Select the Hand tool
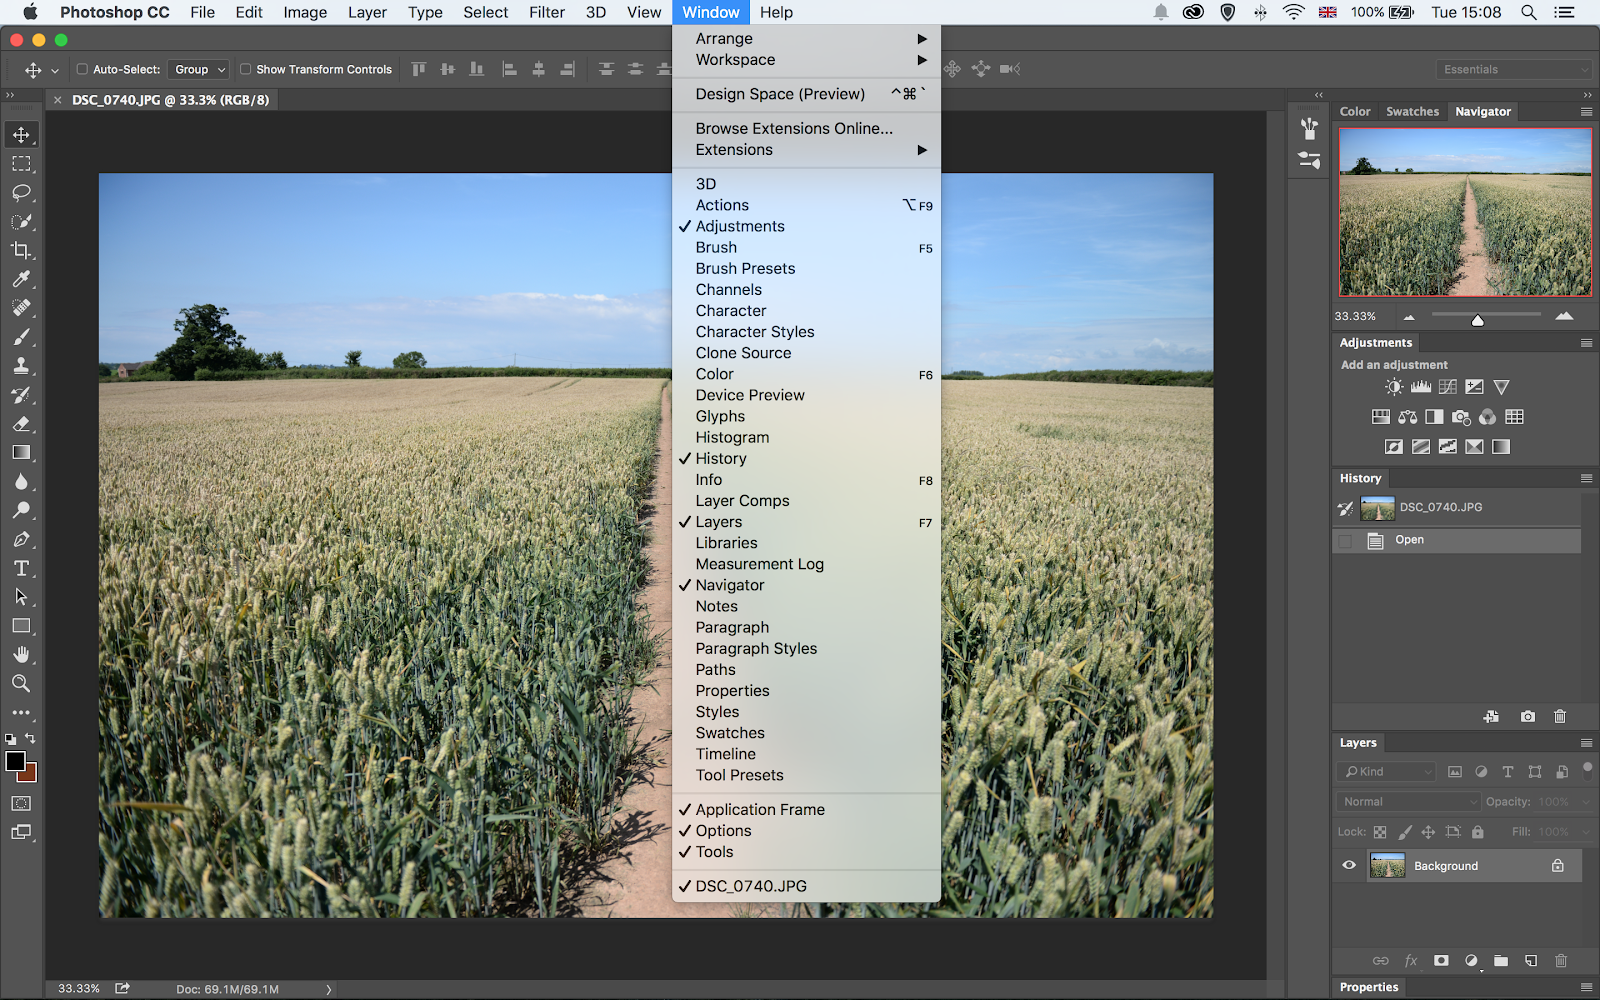 21,655
